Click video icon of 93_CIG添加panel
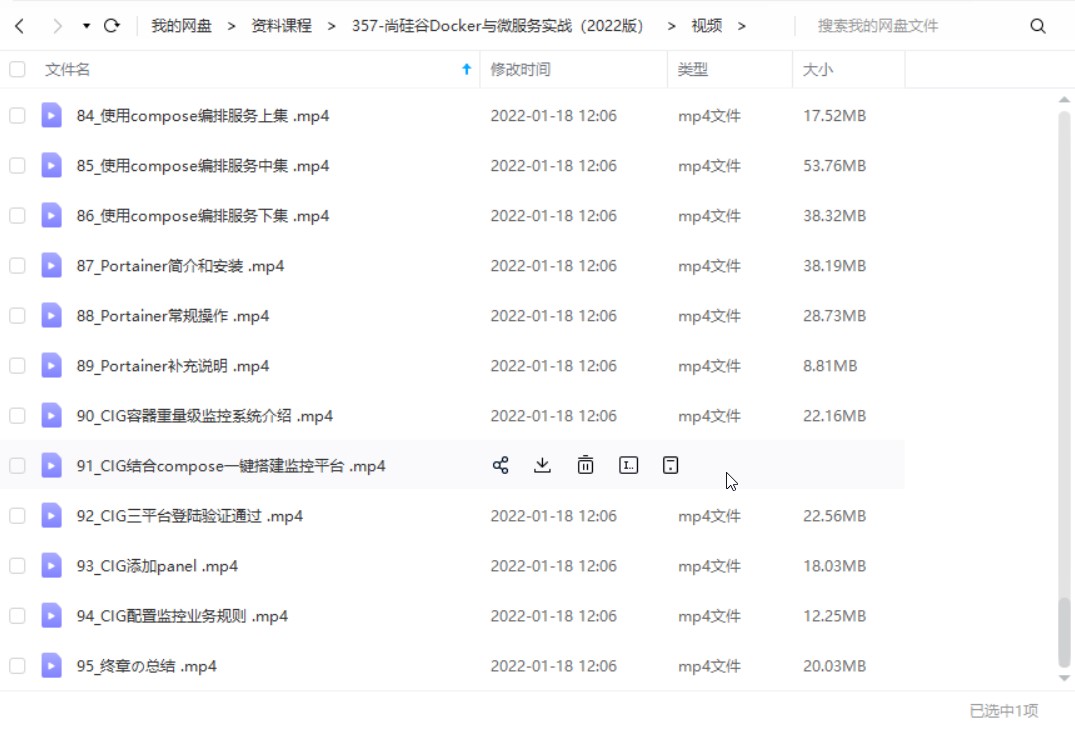Screen dimensions: 1075x730 51,565
